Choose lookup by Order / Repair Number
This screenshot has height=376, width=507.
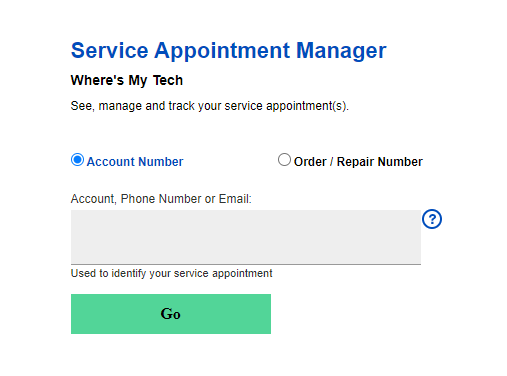tap(284, 160)
